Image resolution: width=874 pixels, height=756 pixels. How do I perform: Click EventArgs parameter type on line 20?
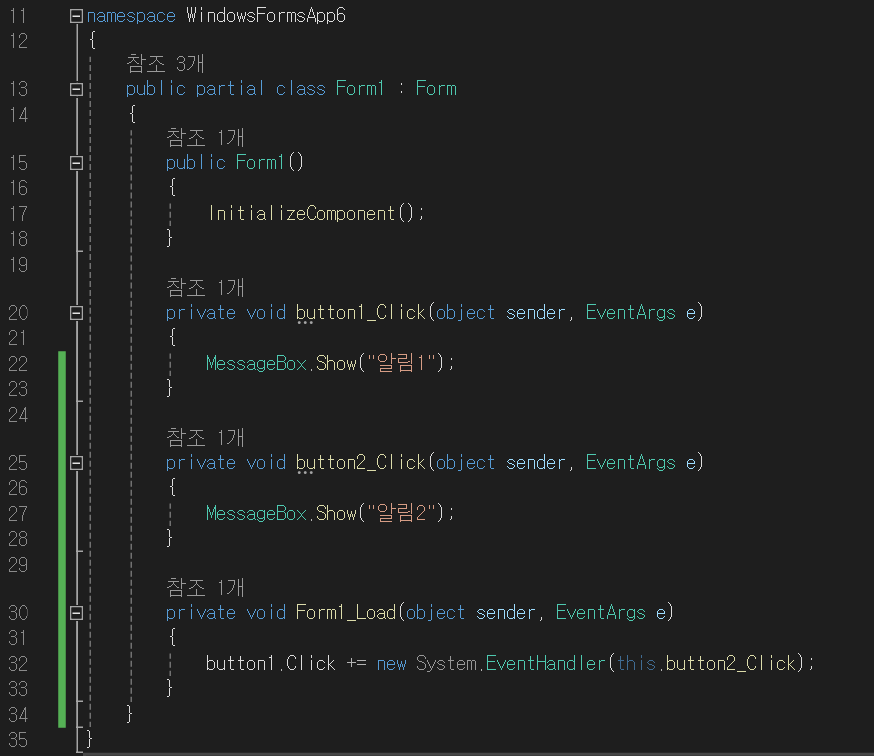point(630,312)
